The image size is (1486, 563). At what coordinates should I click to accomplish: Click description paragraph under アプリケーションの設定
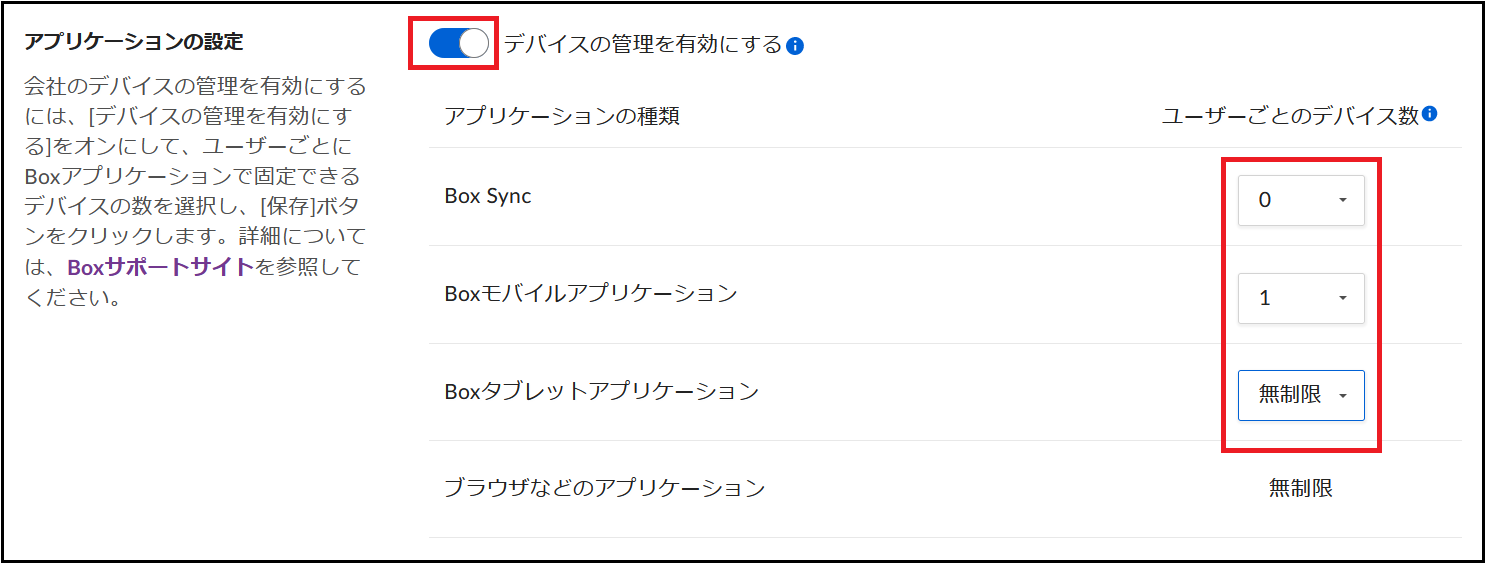coord(195,192)
